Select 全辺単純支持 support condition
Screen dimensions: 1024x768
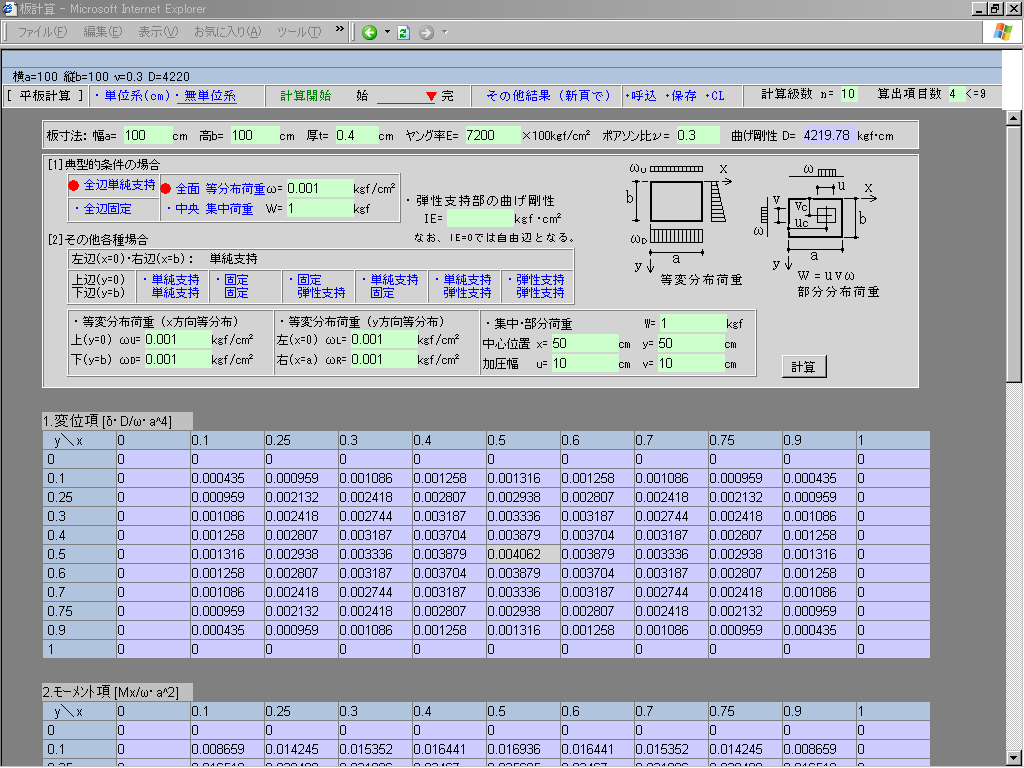118,185
